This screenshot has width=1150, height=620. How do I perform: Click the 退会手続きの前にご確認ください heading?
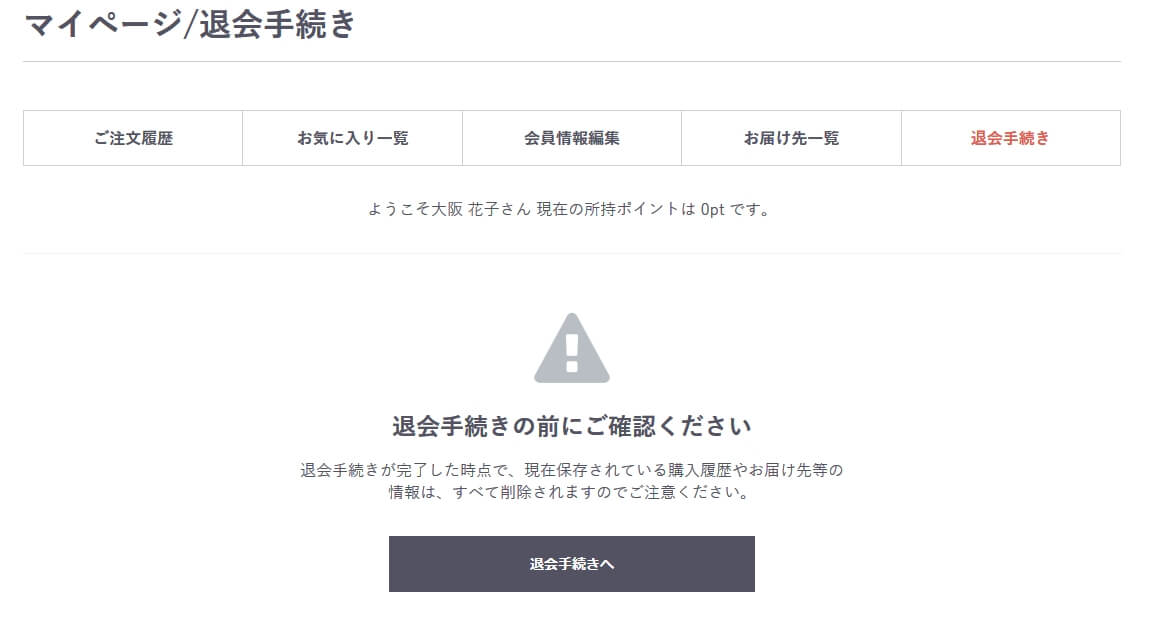click(x=571, y=426)
